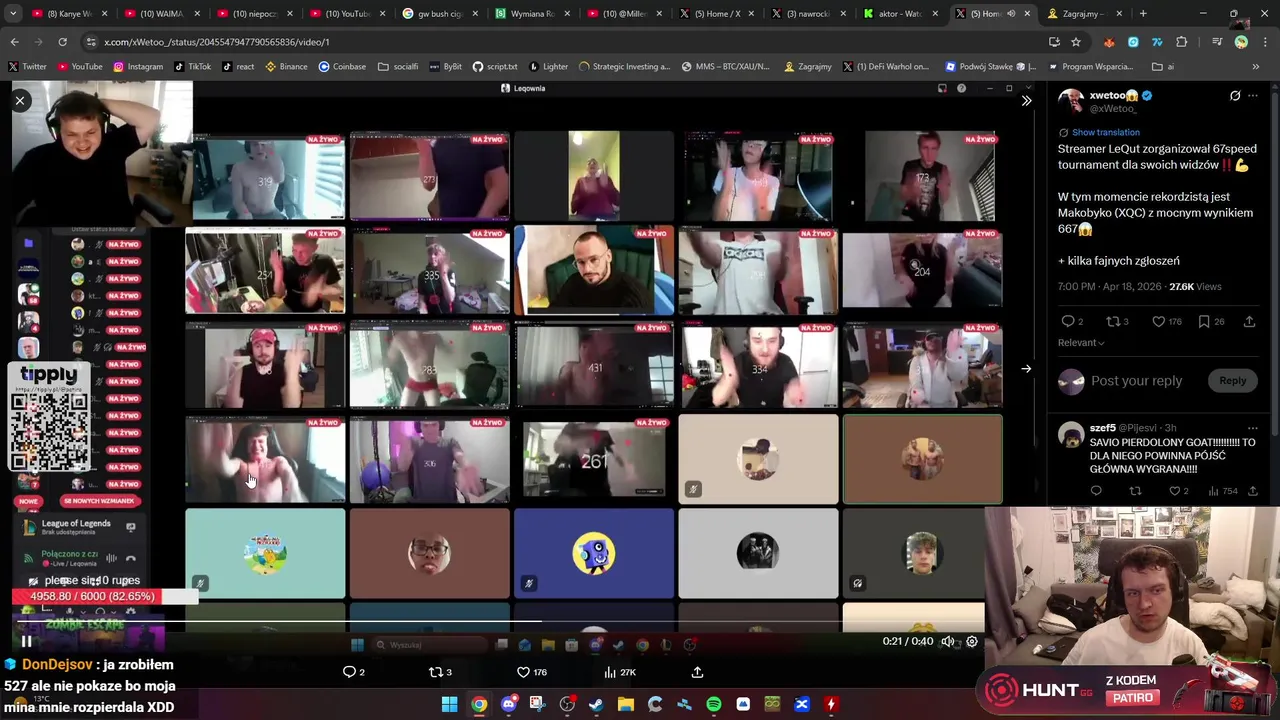1280x720 pixels.
Task: Open more options on xwetoo's tweet
Action: tap(1253, 96)
